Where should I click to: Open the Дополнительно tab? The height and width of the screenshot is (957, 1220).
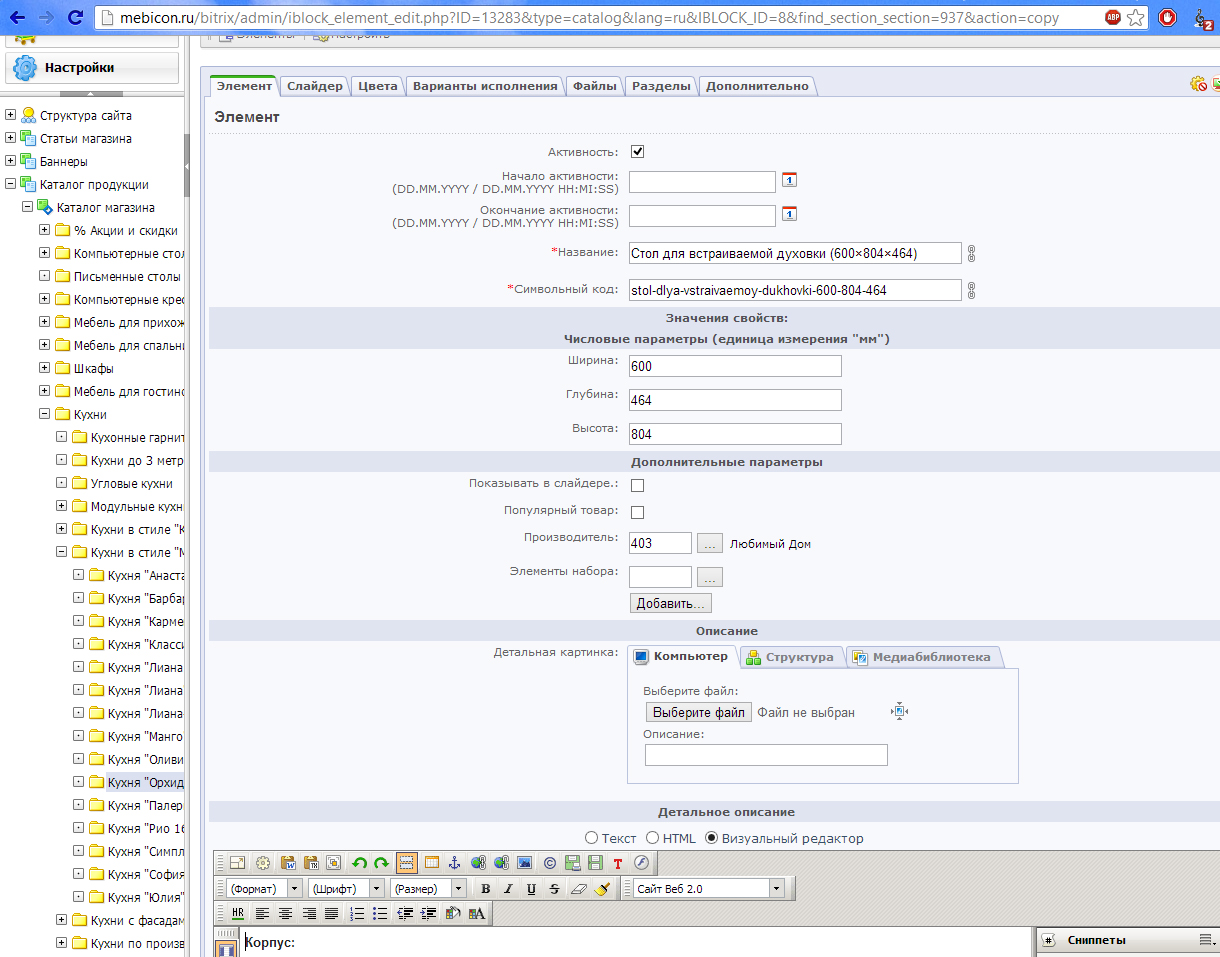(x=757, y=86)
